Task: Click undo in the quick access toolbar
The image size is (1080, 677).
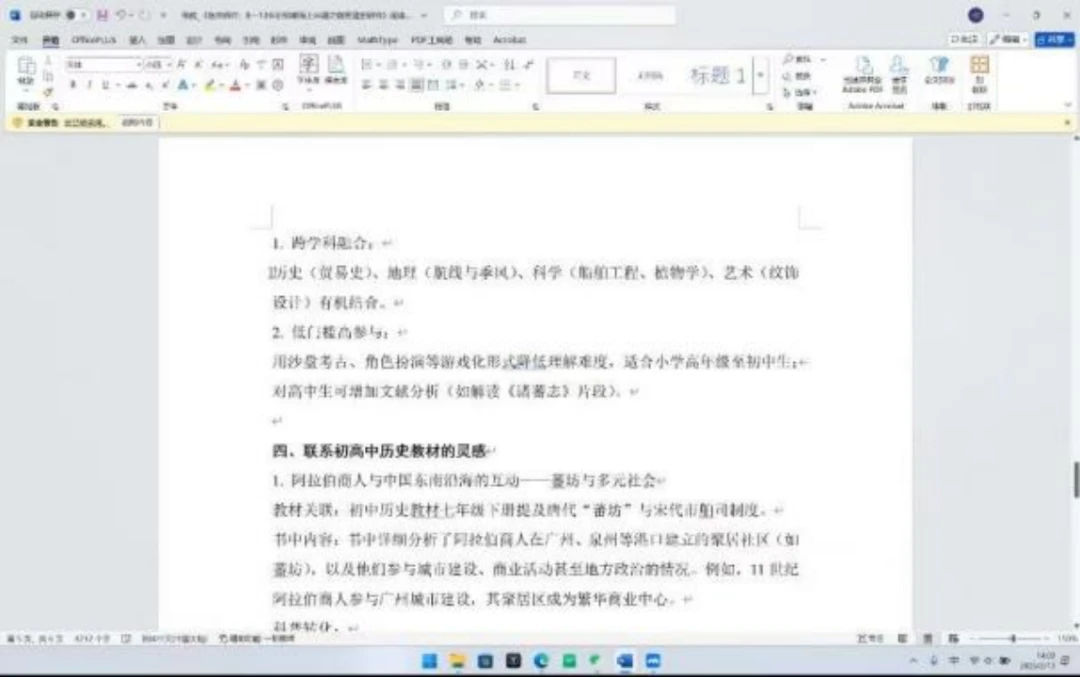Action: pyautogui.click(x=122, y=16)
